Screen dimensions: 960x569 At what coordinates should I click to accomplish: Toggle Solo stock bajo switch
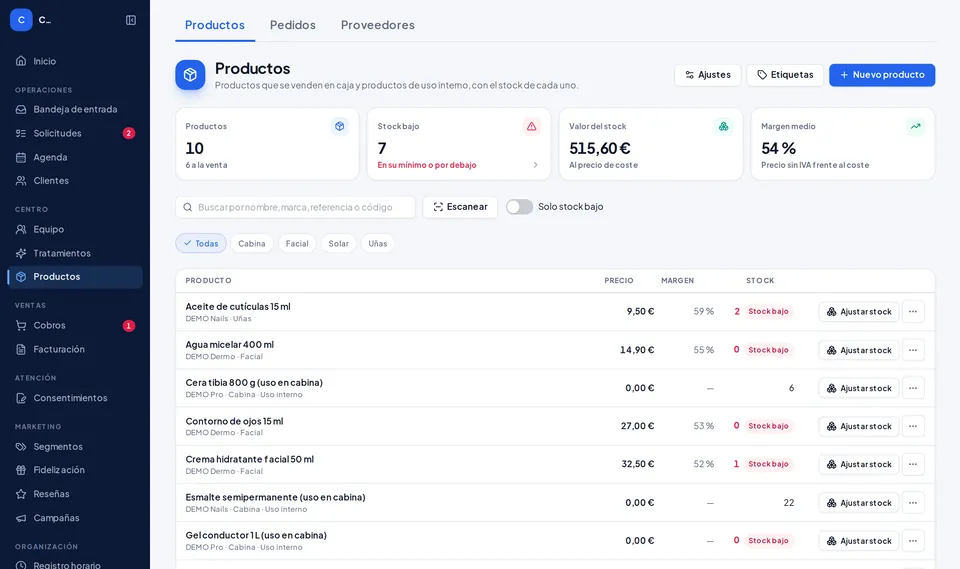point(519,207)
